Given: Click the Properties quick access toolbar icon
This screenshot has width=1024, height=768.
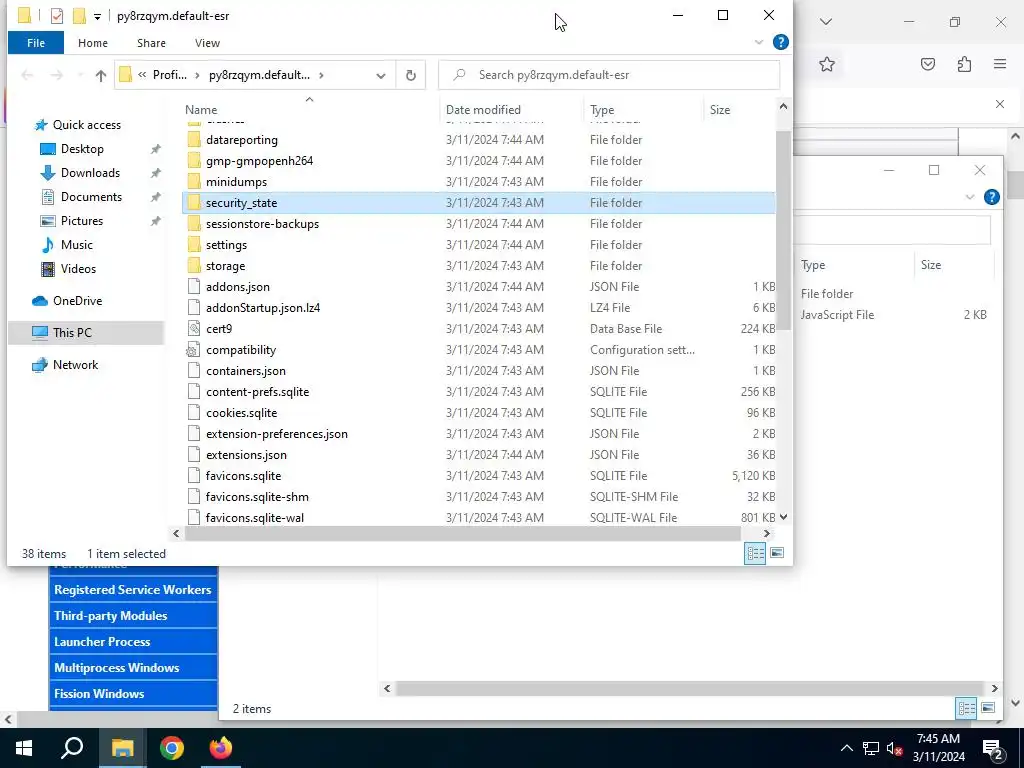Looking at the screenshot, I should [57, 16].
